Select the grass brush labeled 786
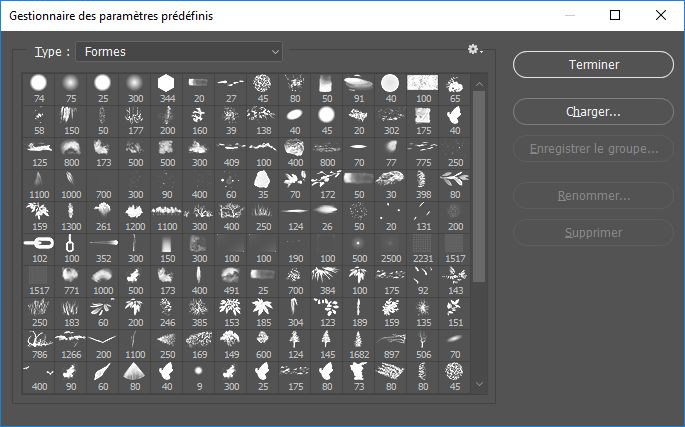 tap(39, 341)
